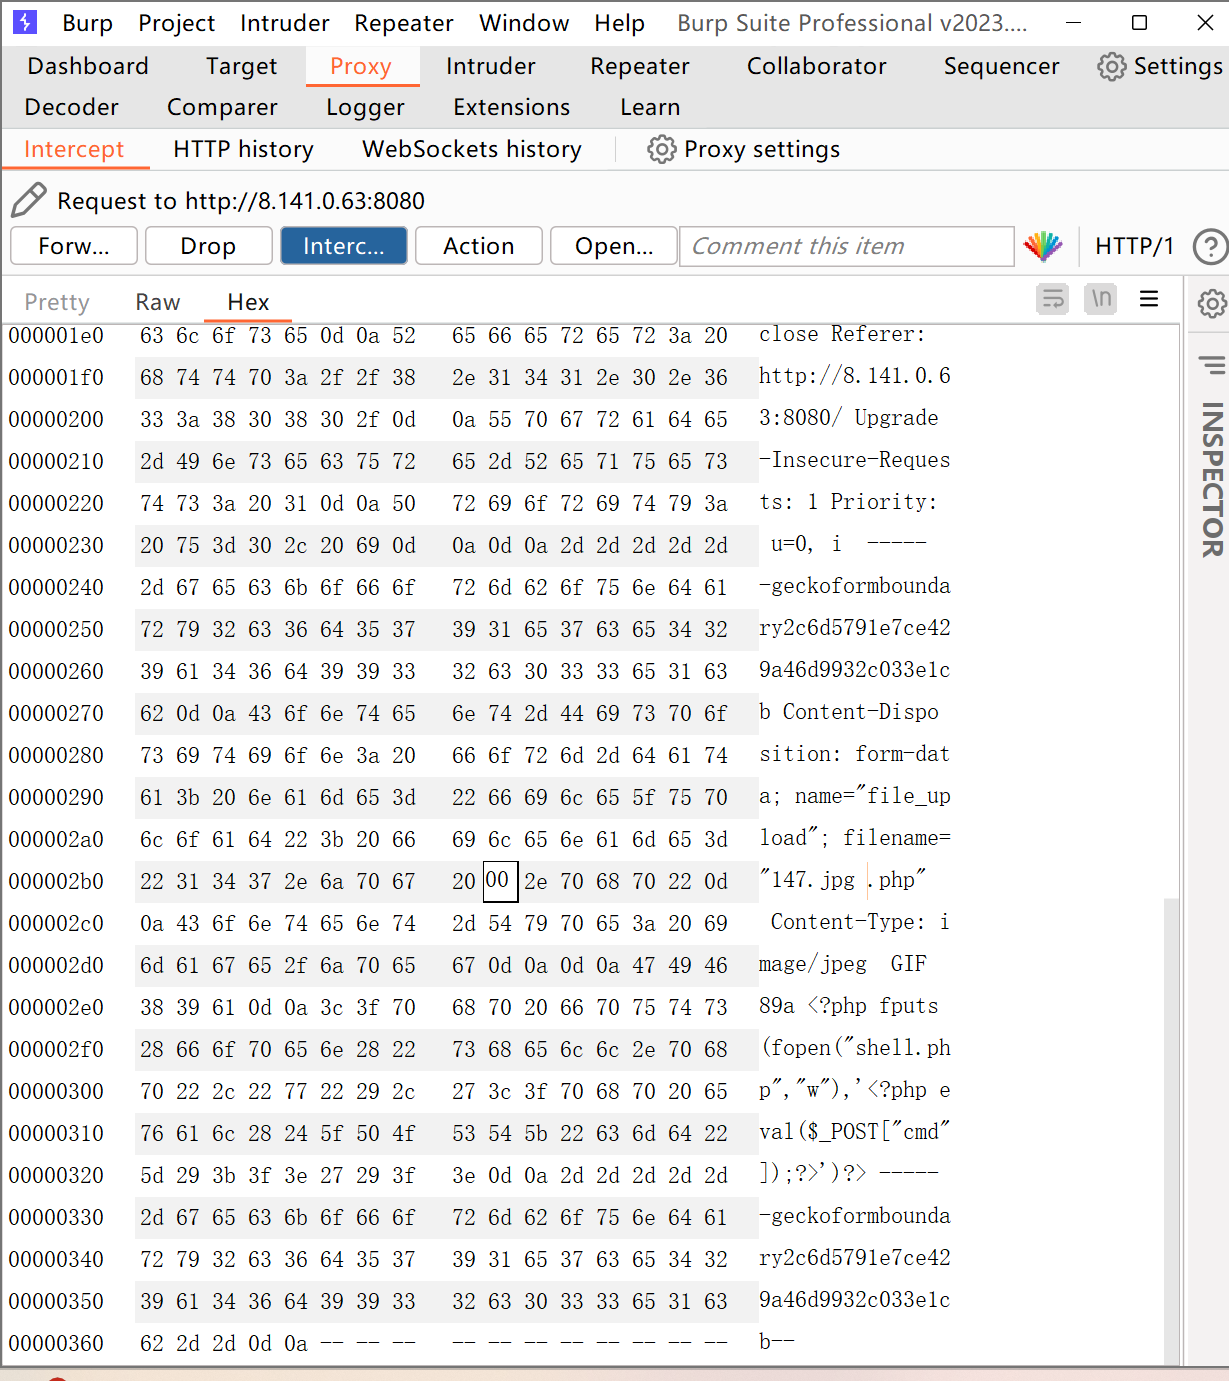Click the 'Request to http://8.141.0.63:8080' label
This screenshot has height=1381, width=1229.
coord(241,201)
